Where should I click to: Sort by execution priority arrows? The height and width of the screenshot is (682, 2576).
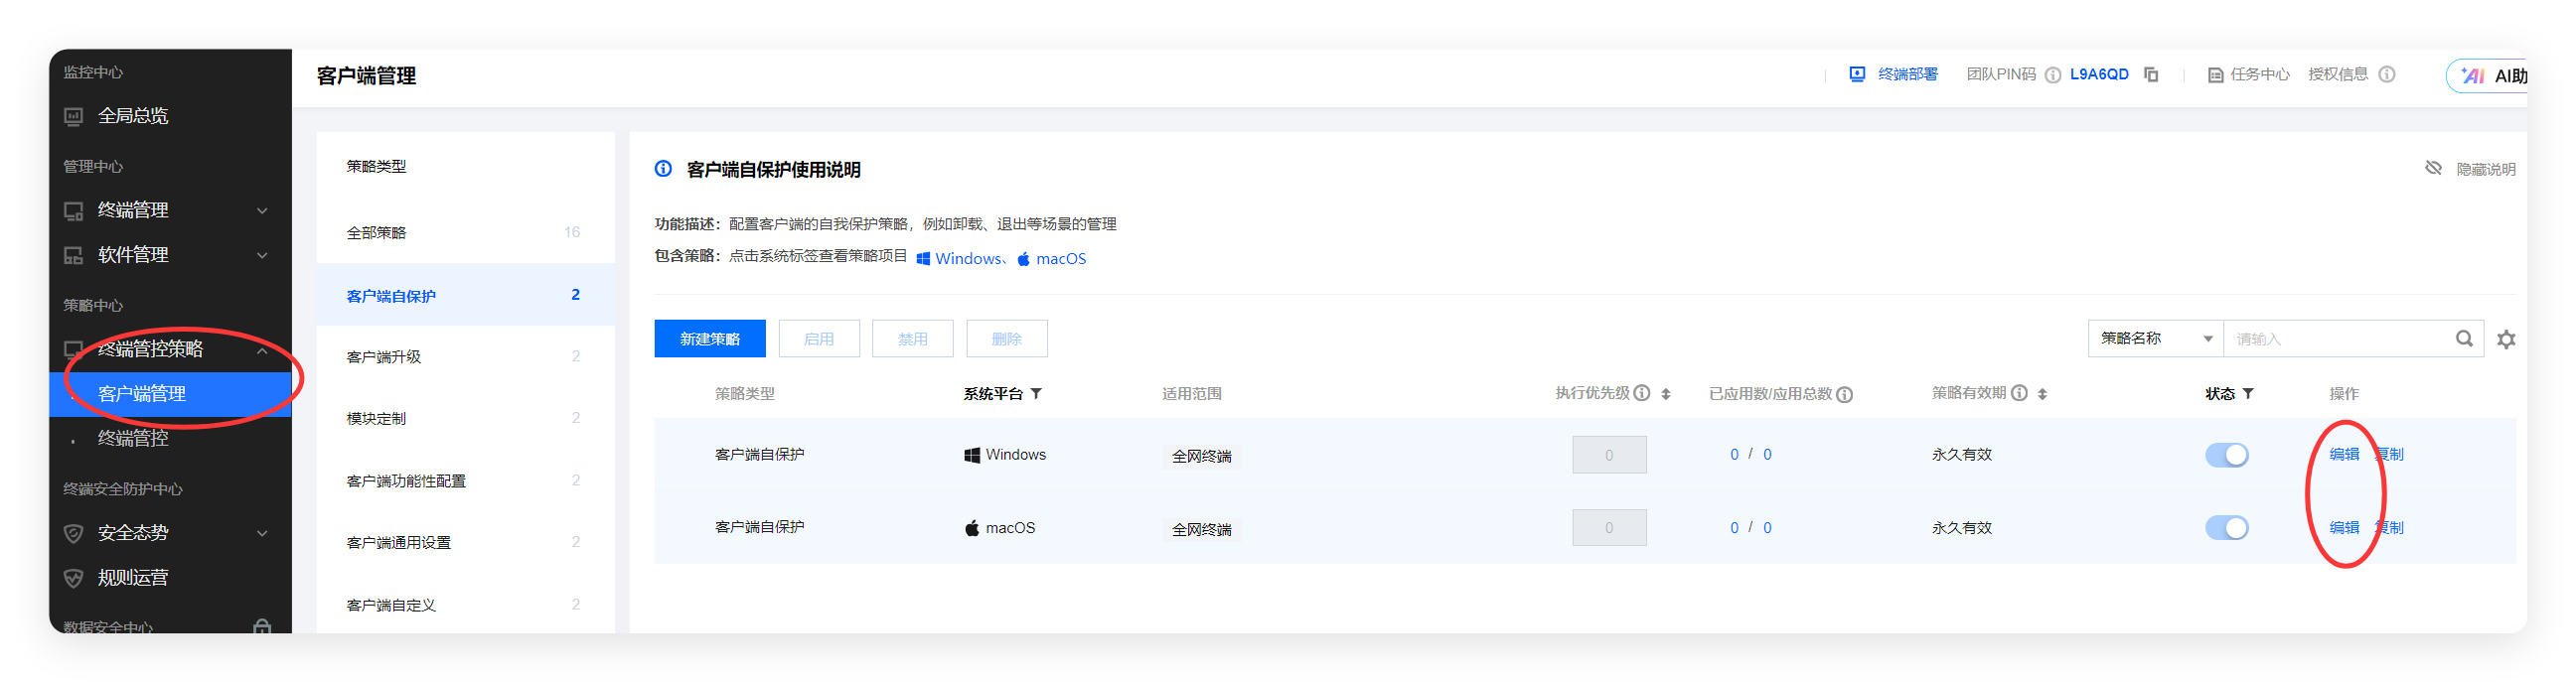coord(1666,394)
